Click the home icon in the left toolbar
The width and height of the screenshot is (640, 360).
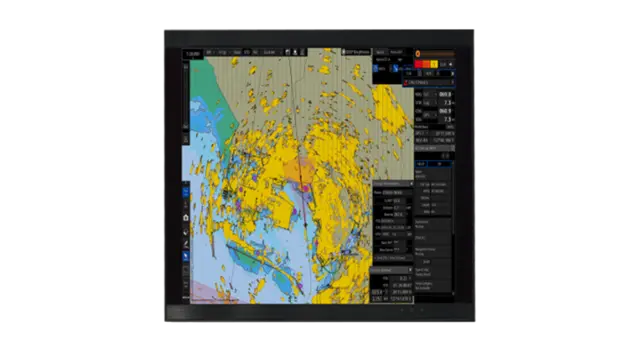point(186,218)
